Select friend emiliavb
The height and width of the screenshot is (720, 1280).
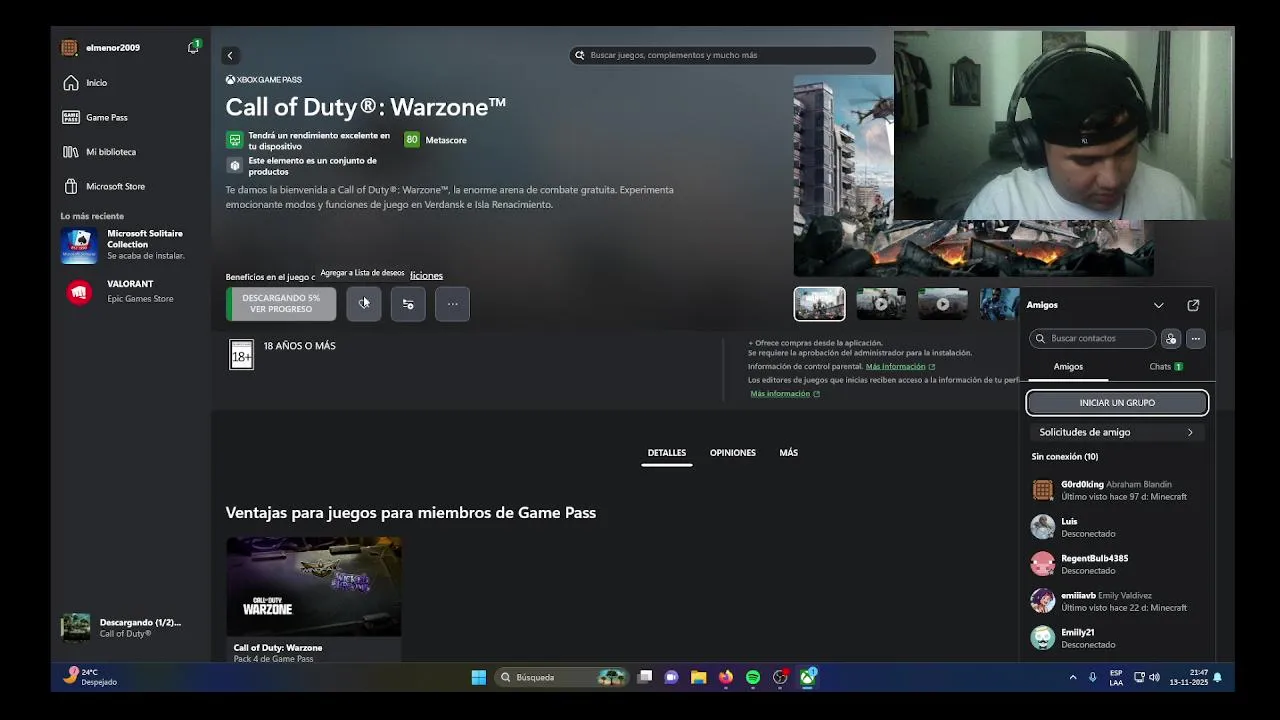(1117, 601)
